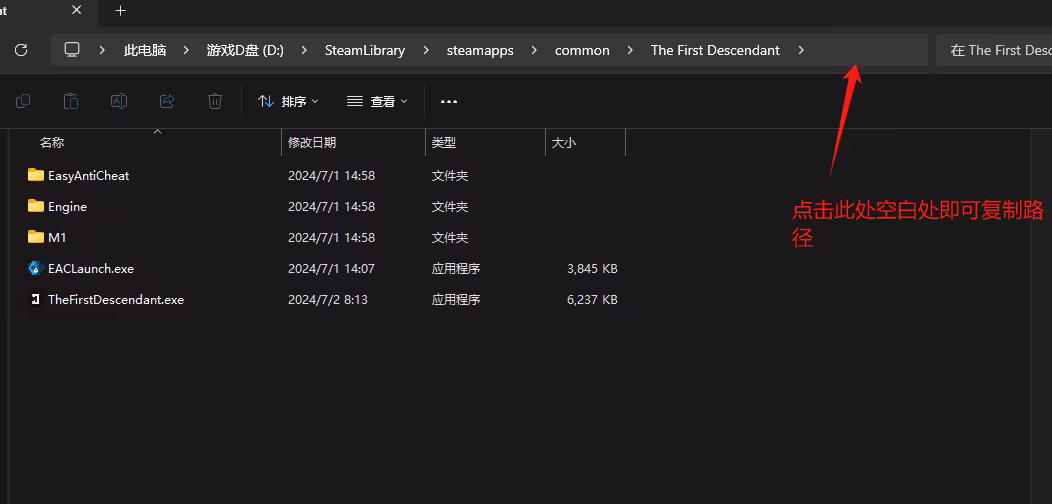
Task: Sort by 类型 column header
Action: 443,142
